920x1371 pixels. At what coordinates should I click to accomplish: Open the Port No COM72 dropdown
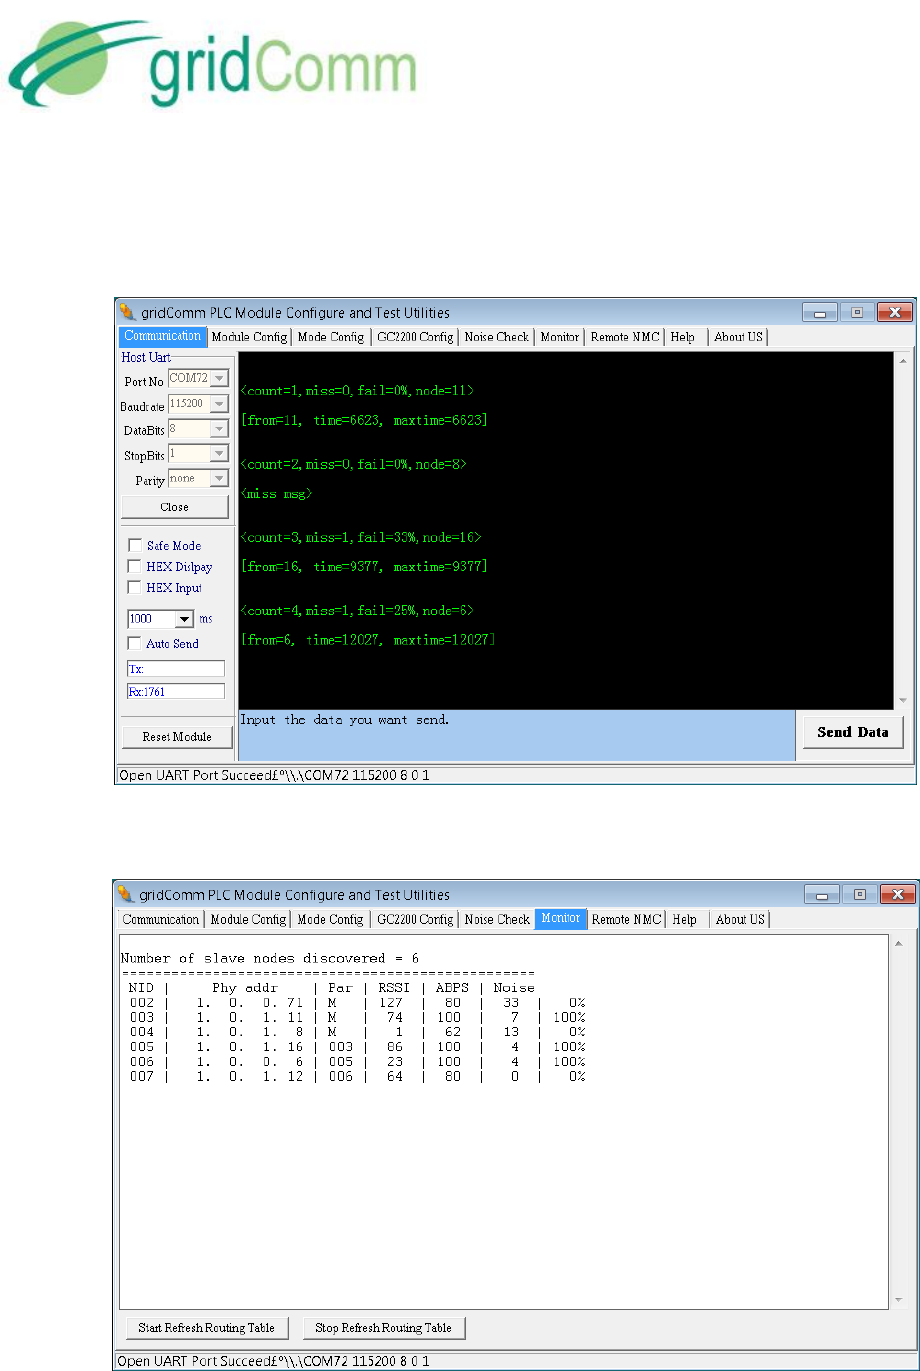coord(219,378)
